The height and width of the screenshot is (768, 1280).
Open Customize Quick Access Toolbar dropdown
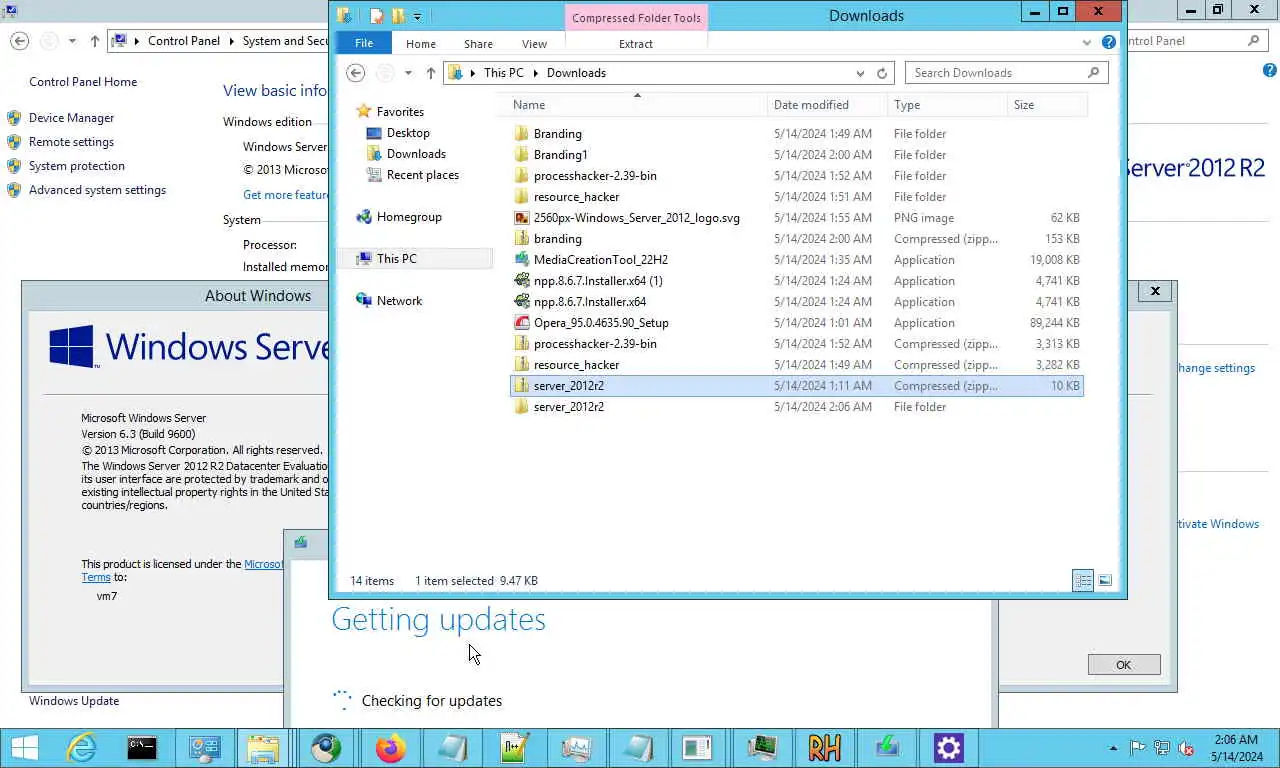tap(417, 16)
